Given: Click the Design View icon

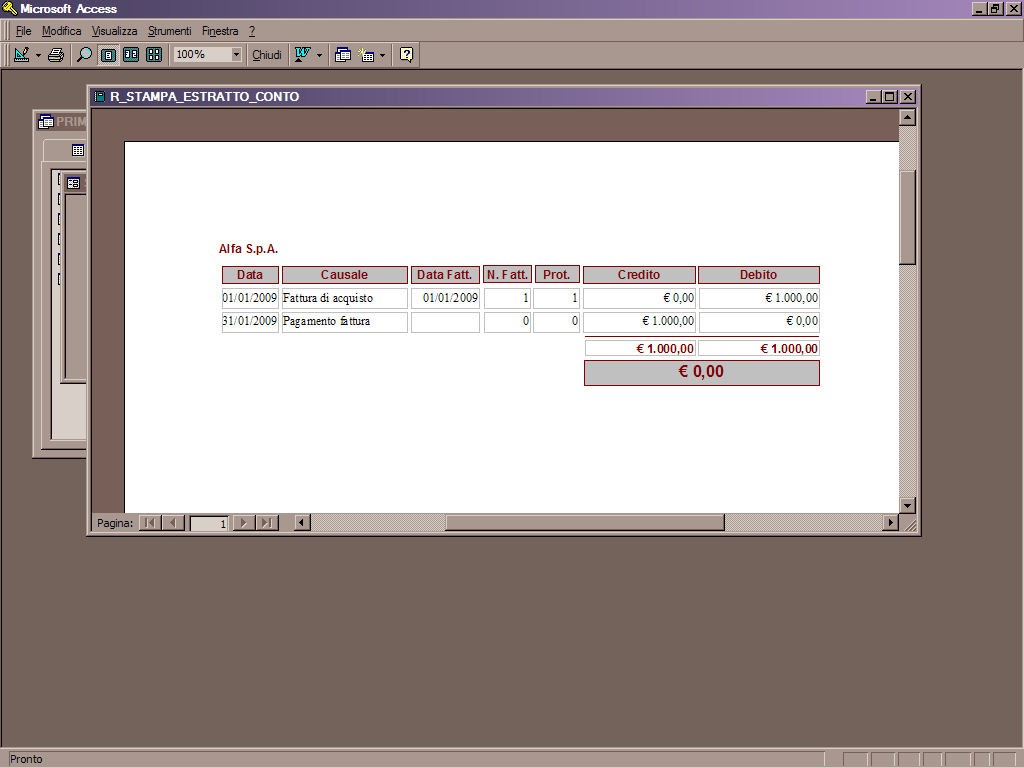Looking at the screenshot, I should pos(21,55).
